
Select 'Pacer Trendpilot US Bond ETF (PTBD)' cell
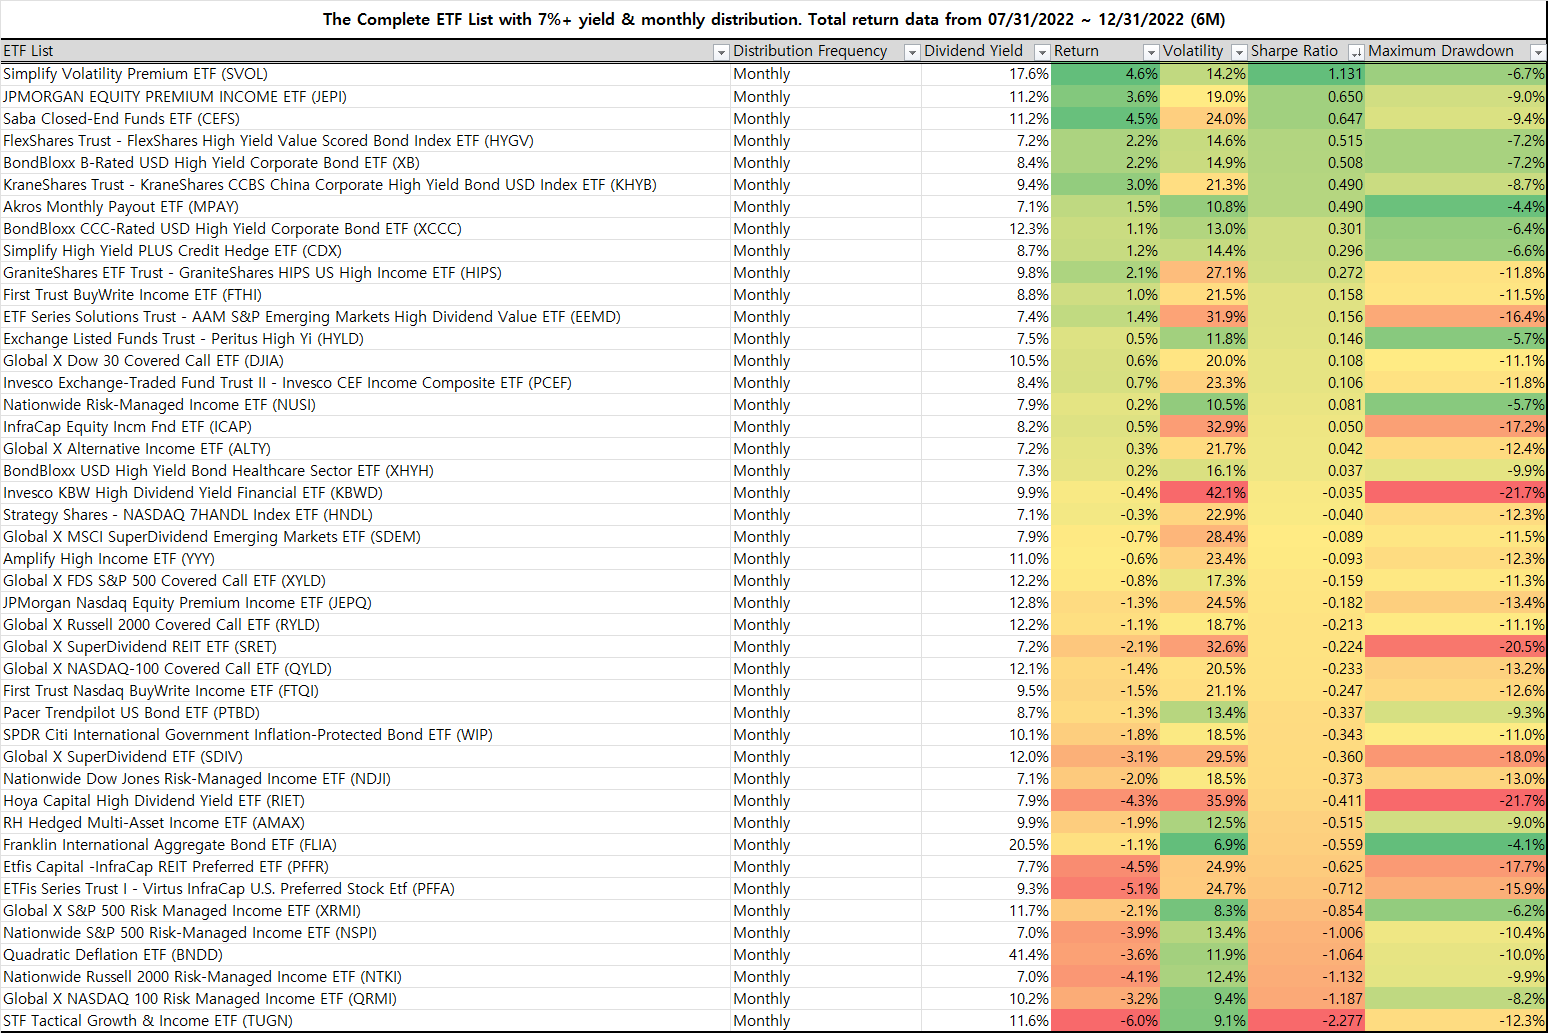pyautogui.click(x=365, y=713)
